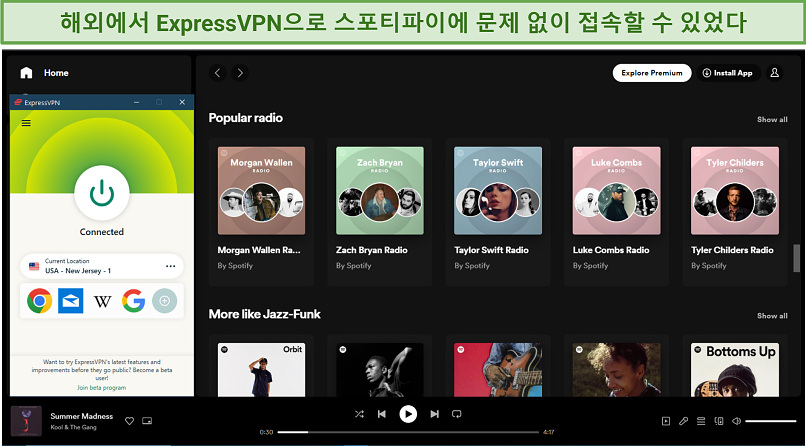This screenshot has height=447, width=806.
Task: Show all Popular radio stations
Action: 772,119
